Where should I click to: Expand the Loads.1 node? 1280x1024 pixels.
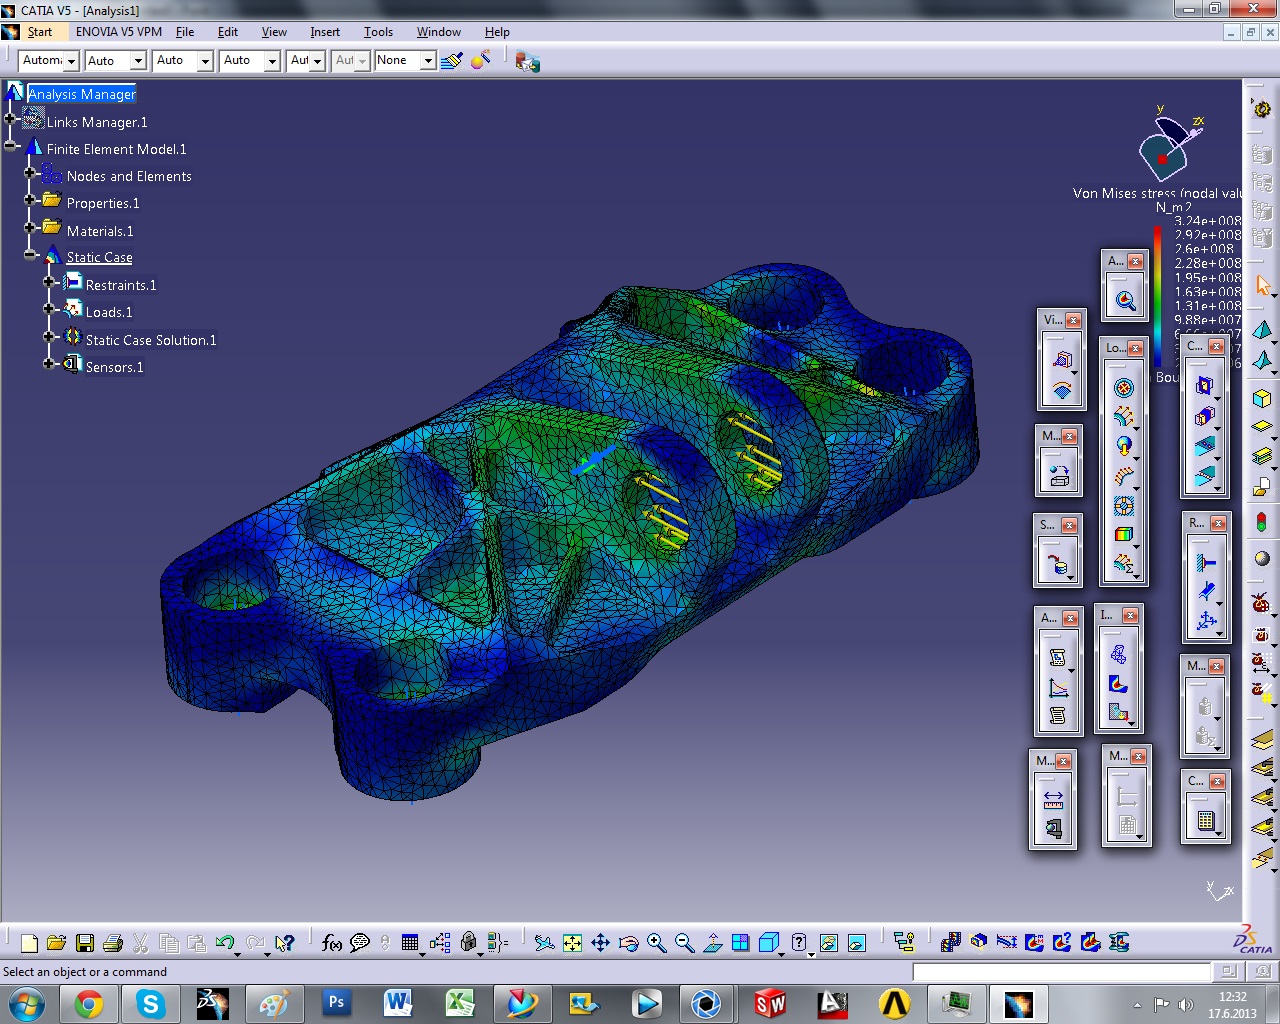pos(49,309)
